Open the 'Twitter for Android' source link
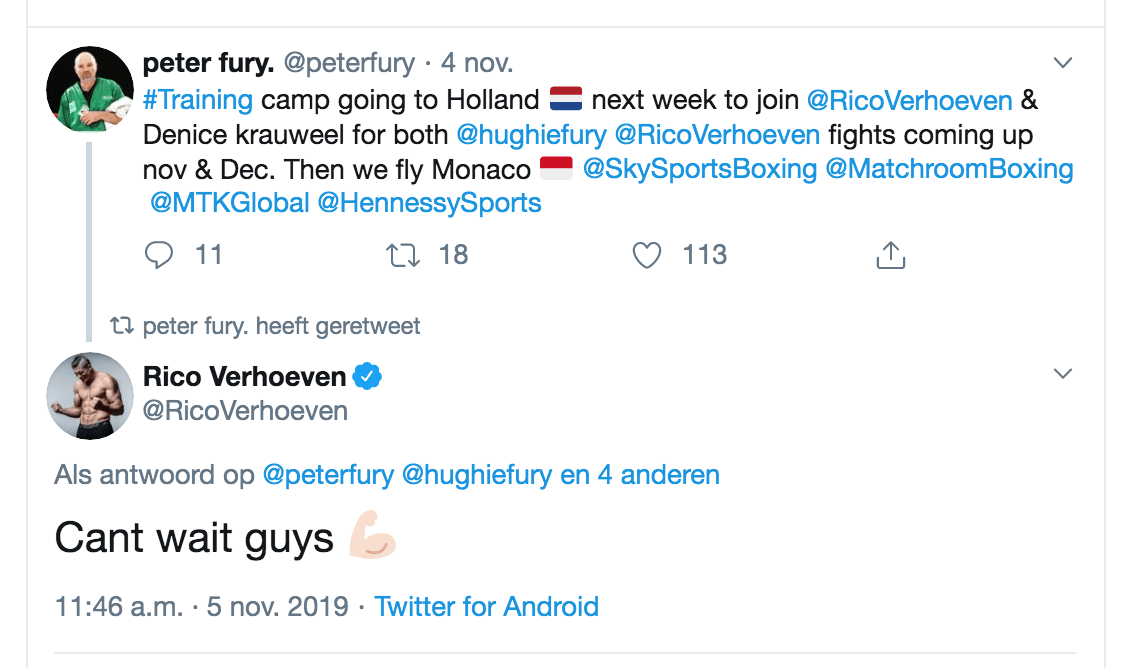 pos(486,606)
